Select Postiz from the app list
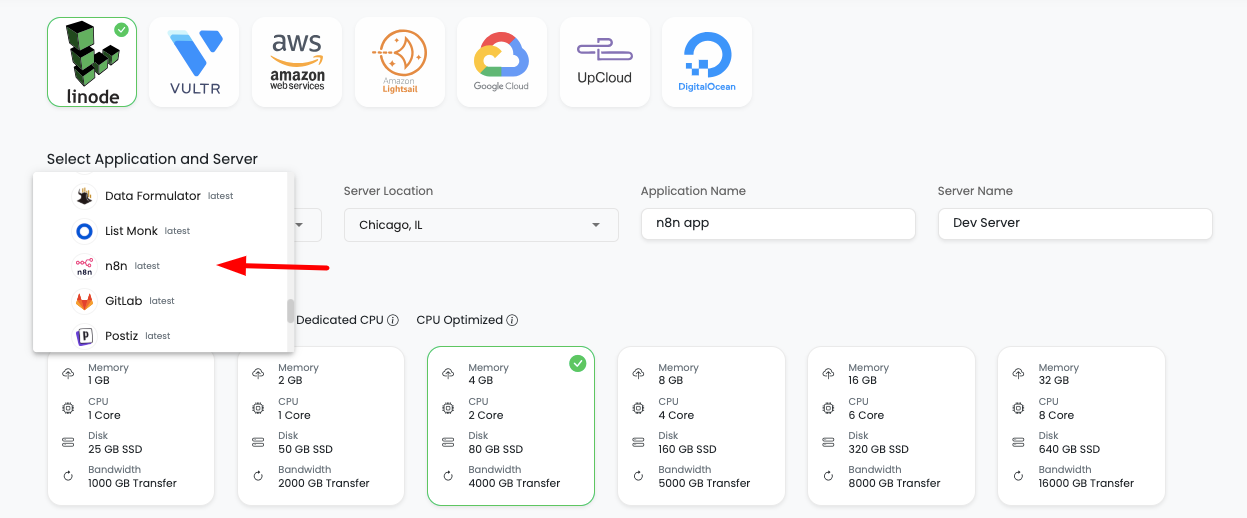The image size is (1247, 518). pos(121,336)
